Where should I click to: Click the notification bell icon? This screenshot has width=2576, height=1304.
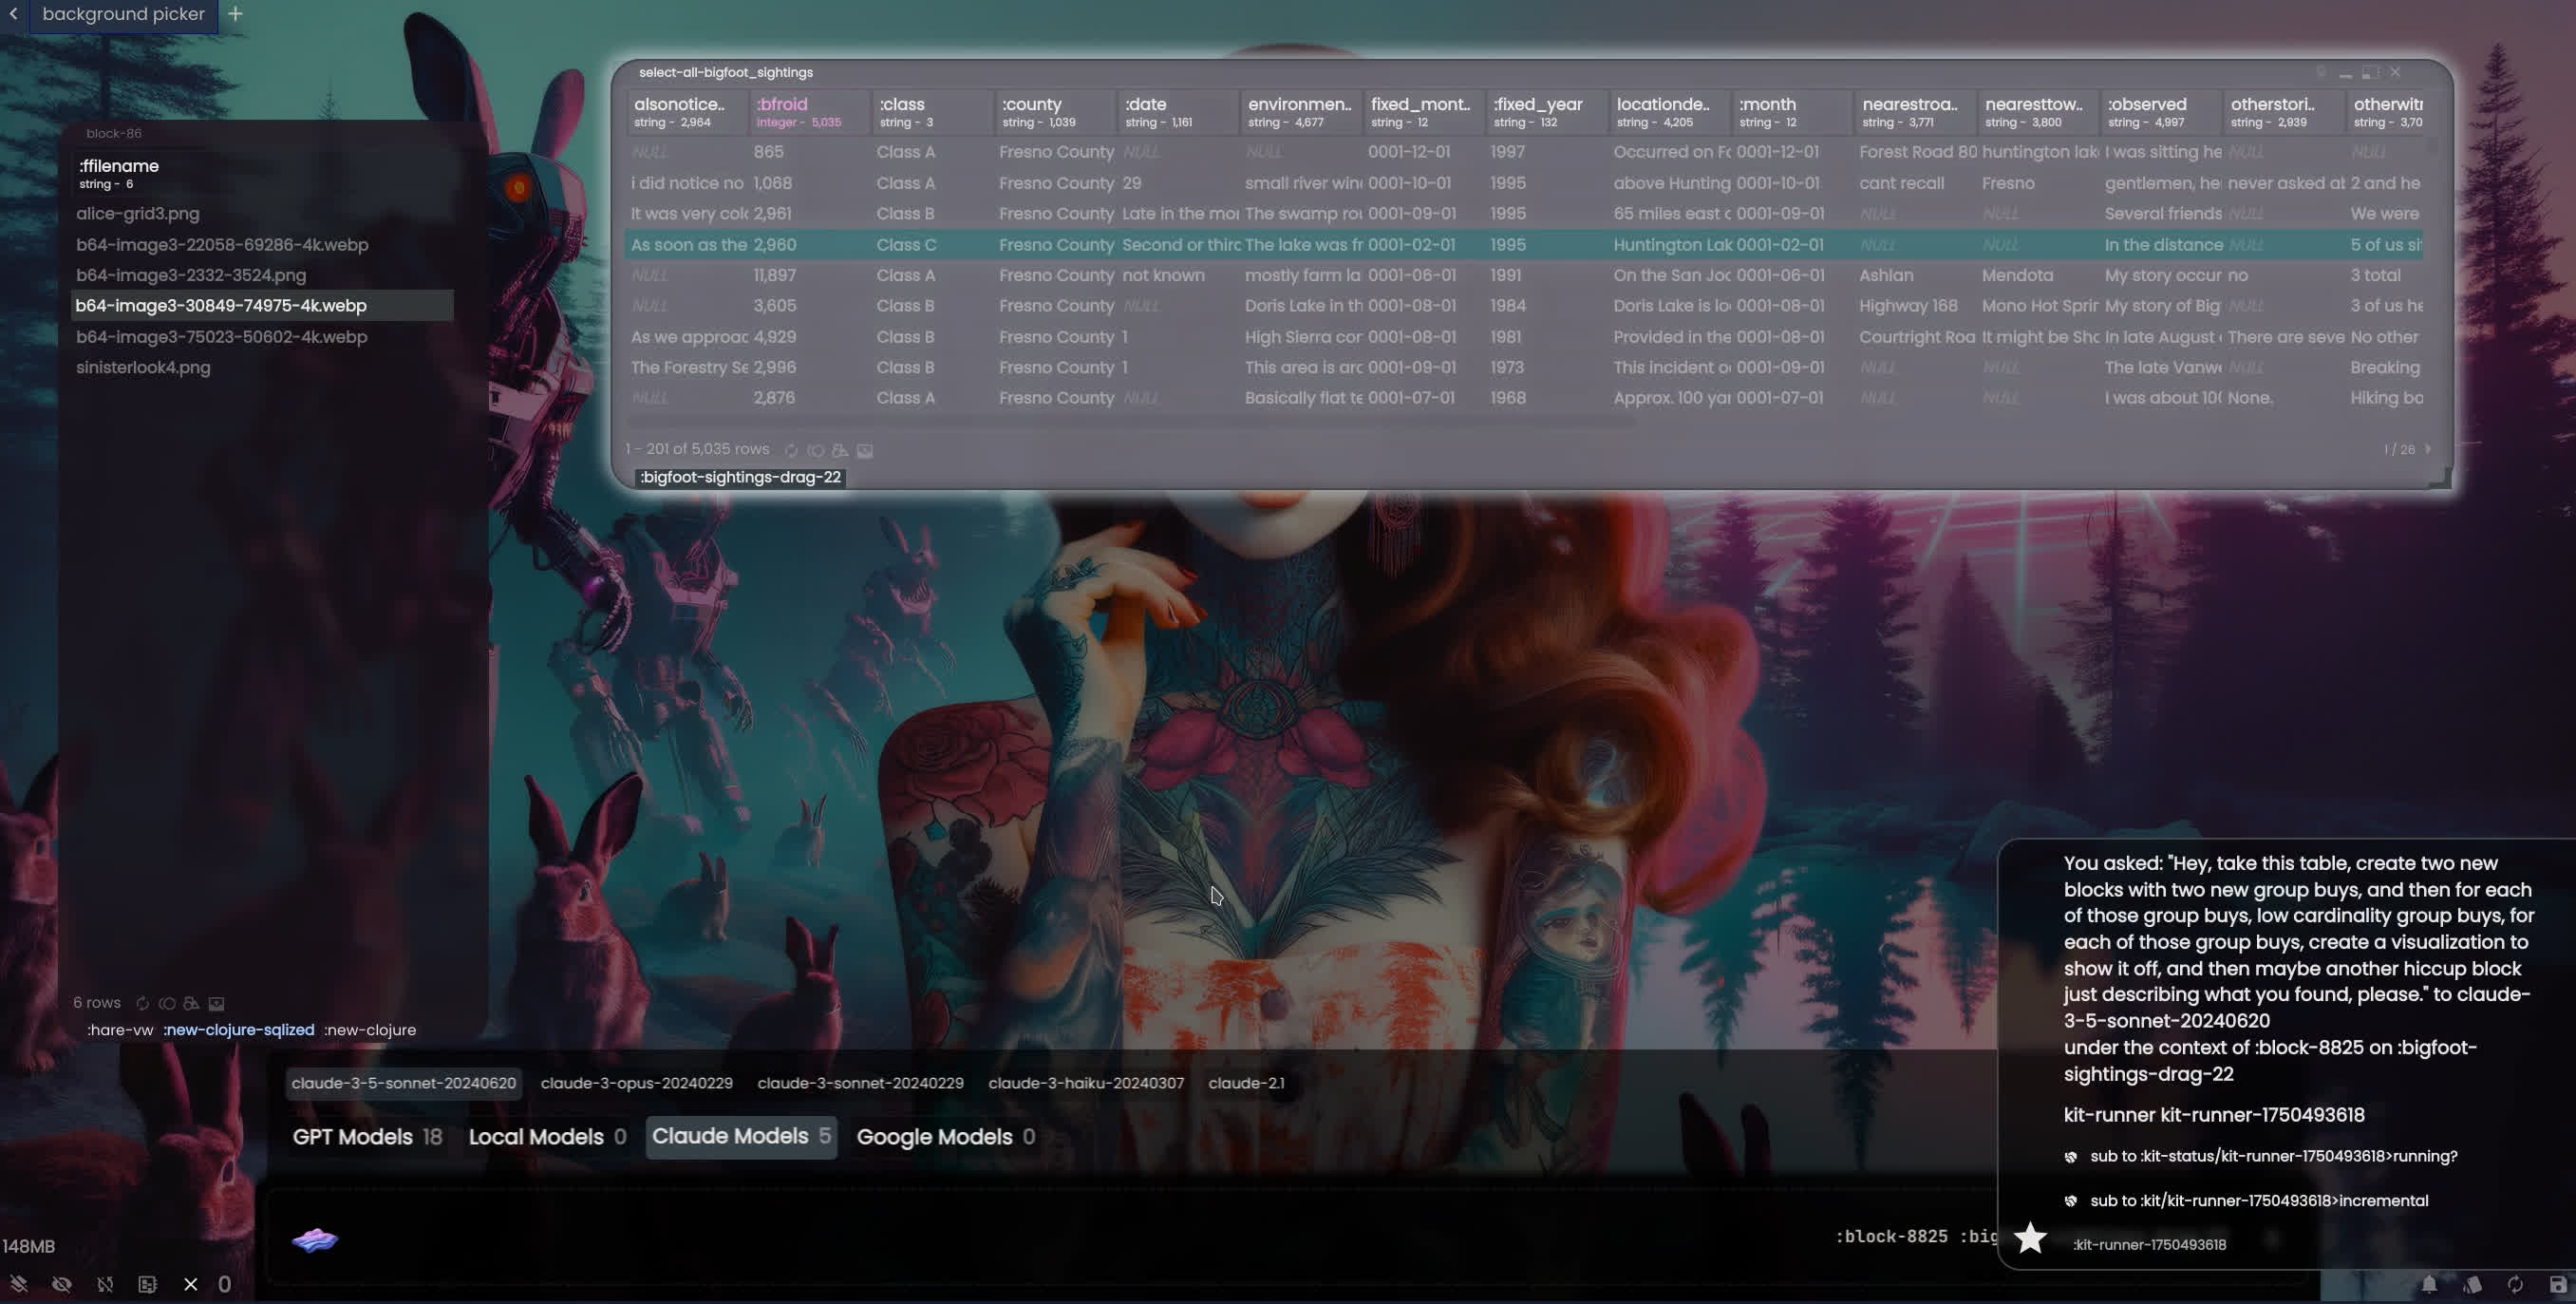point(2429,1284)
